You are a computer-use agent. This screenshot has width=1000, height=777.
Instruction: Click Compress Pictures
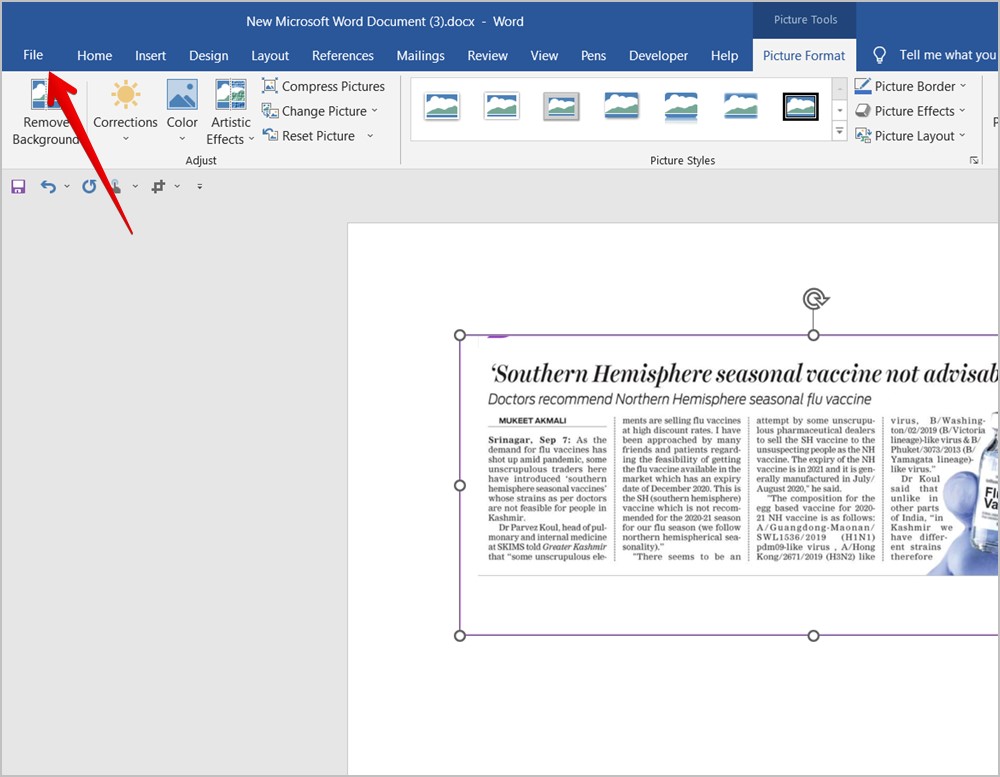click(323, 86)
